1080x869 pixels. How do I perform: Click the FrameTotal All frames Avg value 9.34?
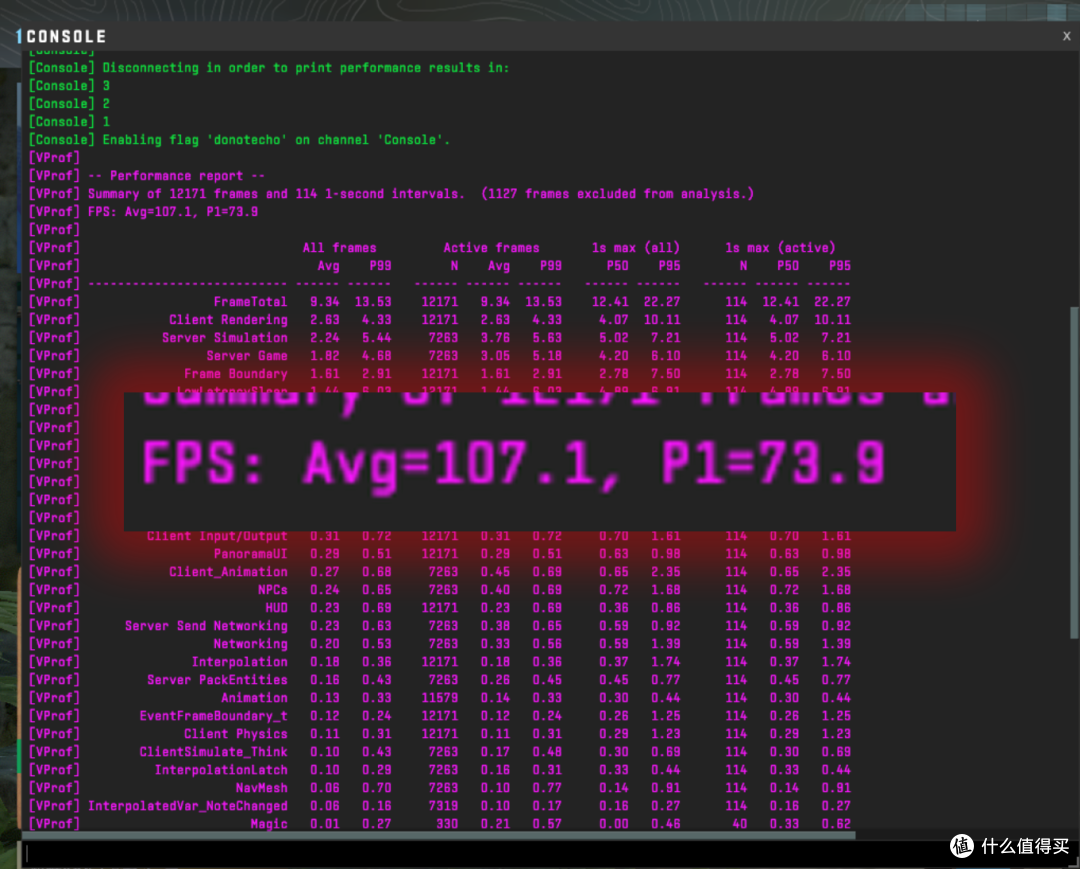[324, 302]
